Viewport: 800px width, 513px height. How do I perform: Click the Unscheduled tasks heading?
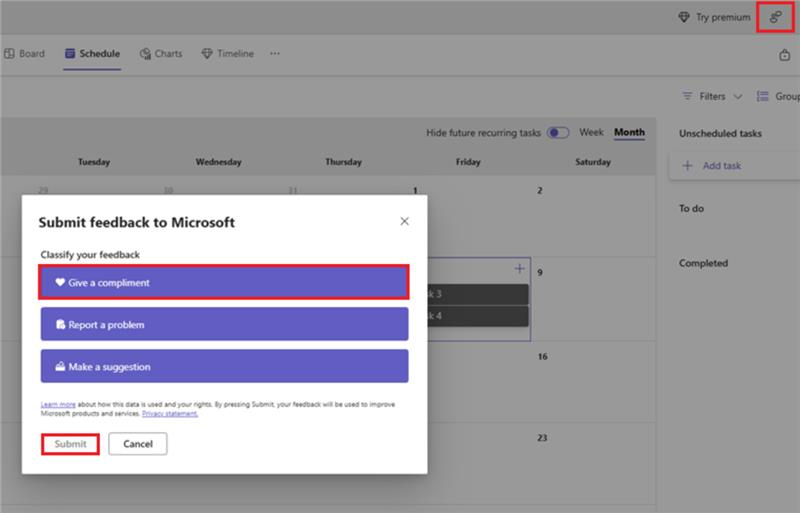pos(720,133)
